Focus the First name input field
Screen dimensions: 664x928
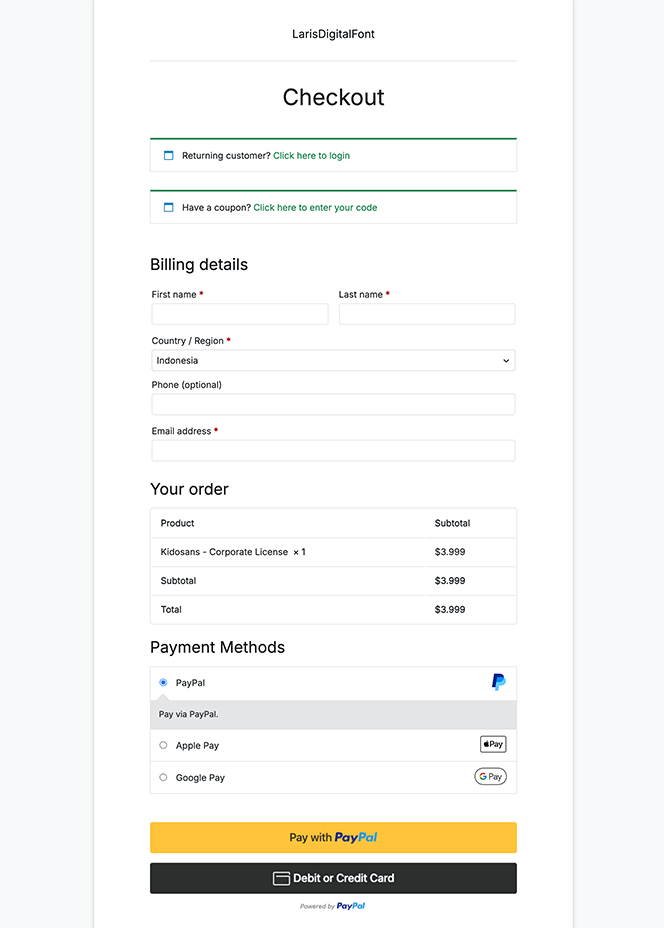click(x=240, y=314)
